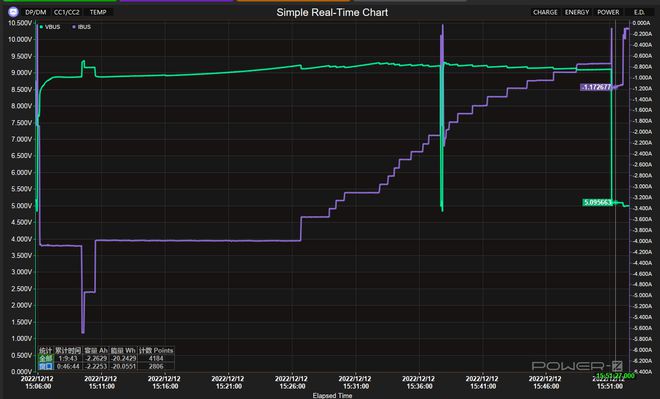Select the blue 窗口 statistics row label

(x=45, y=366)
